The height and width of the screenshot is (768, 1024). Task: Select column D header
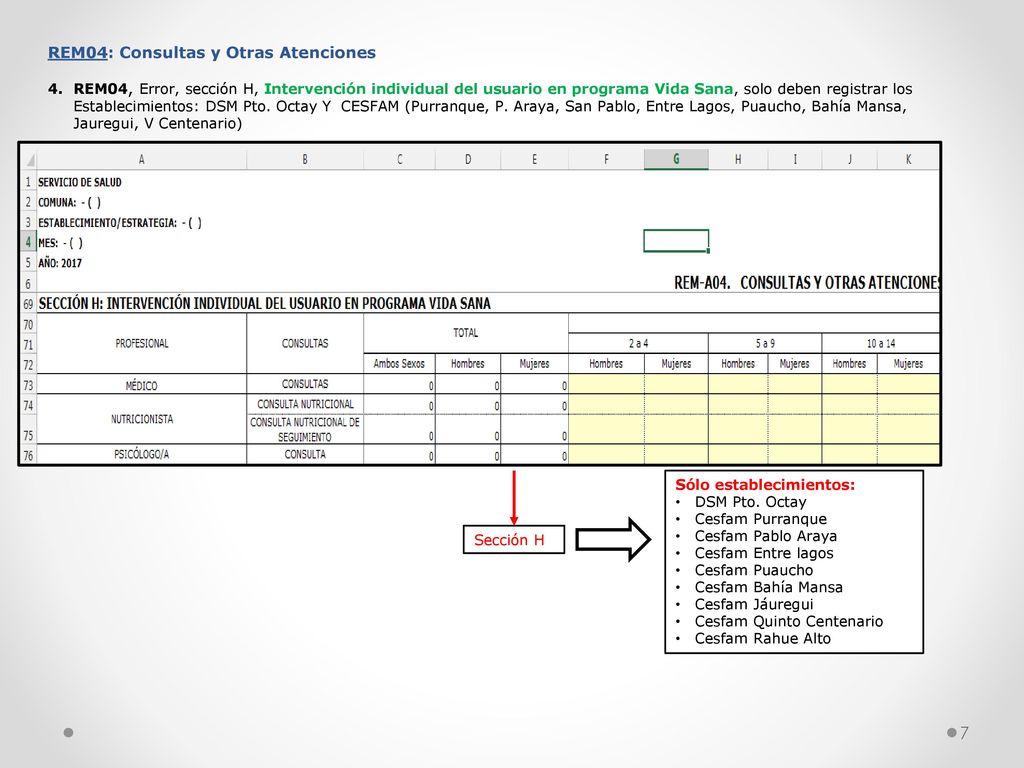coord(468,159)
